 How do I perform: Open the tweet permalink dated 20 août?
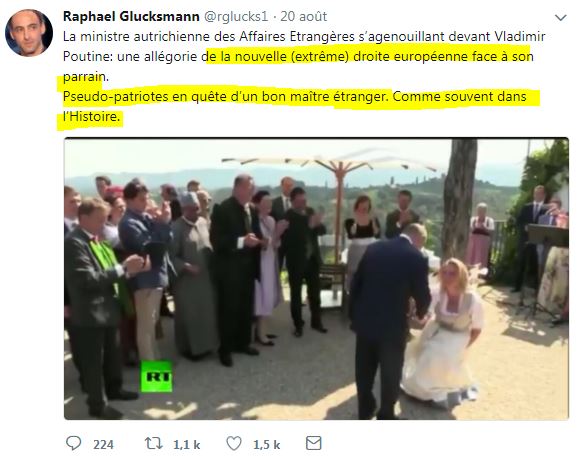(304, 17)
